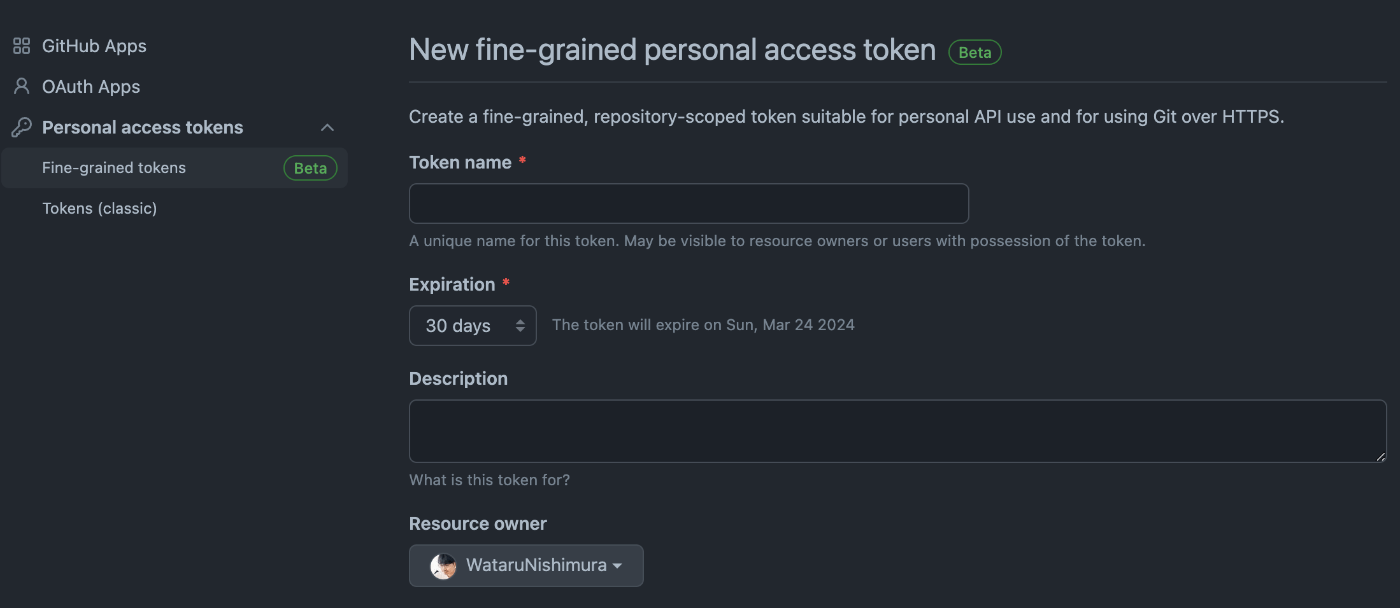This screenshot has height=608, width=1400.
Task: Click the WataruNishimura avatar image
Action: (x=443, y=566)
